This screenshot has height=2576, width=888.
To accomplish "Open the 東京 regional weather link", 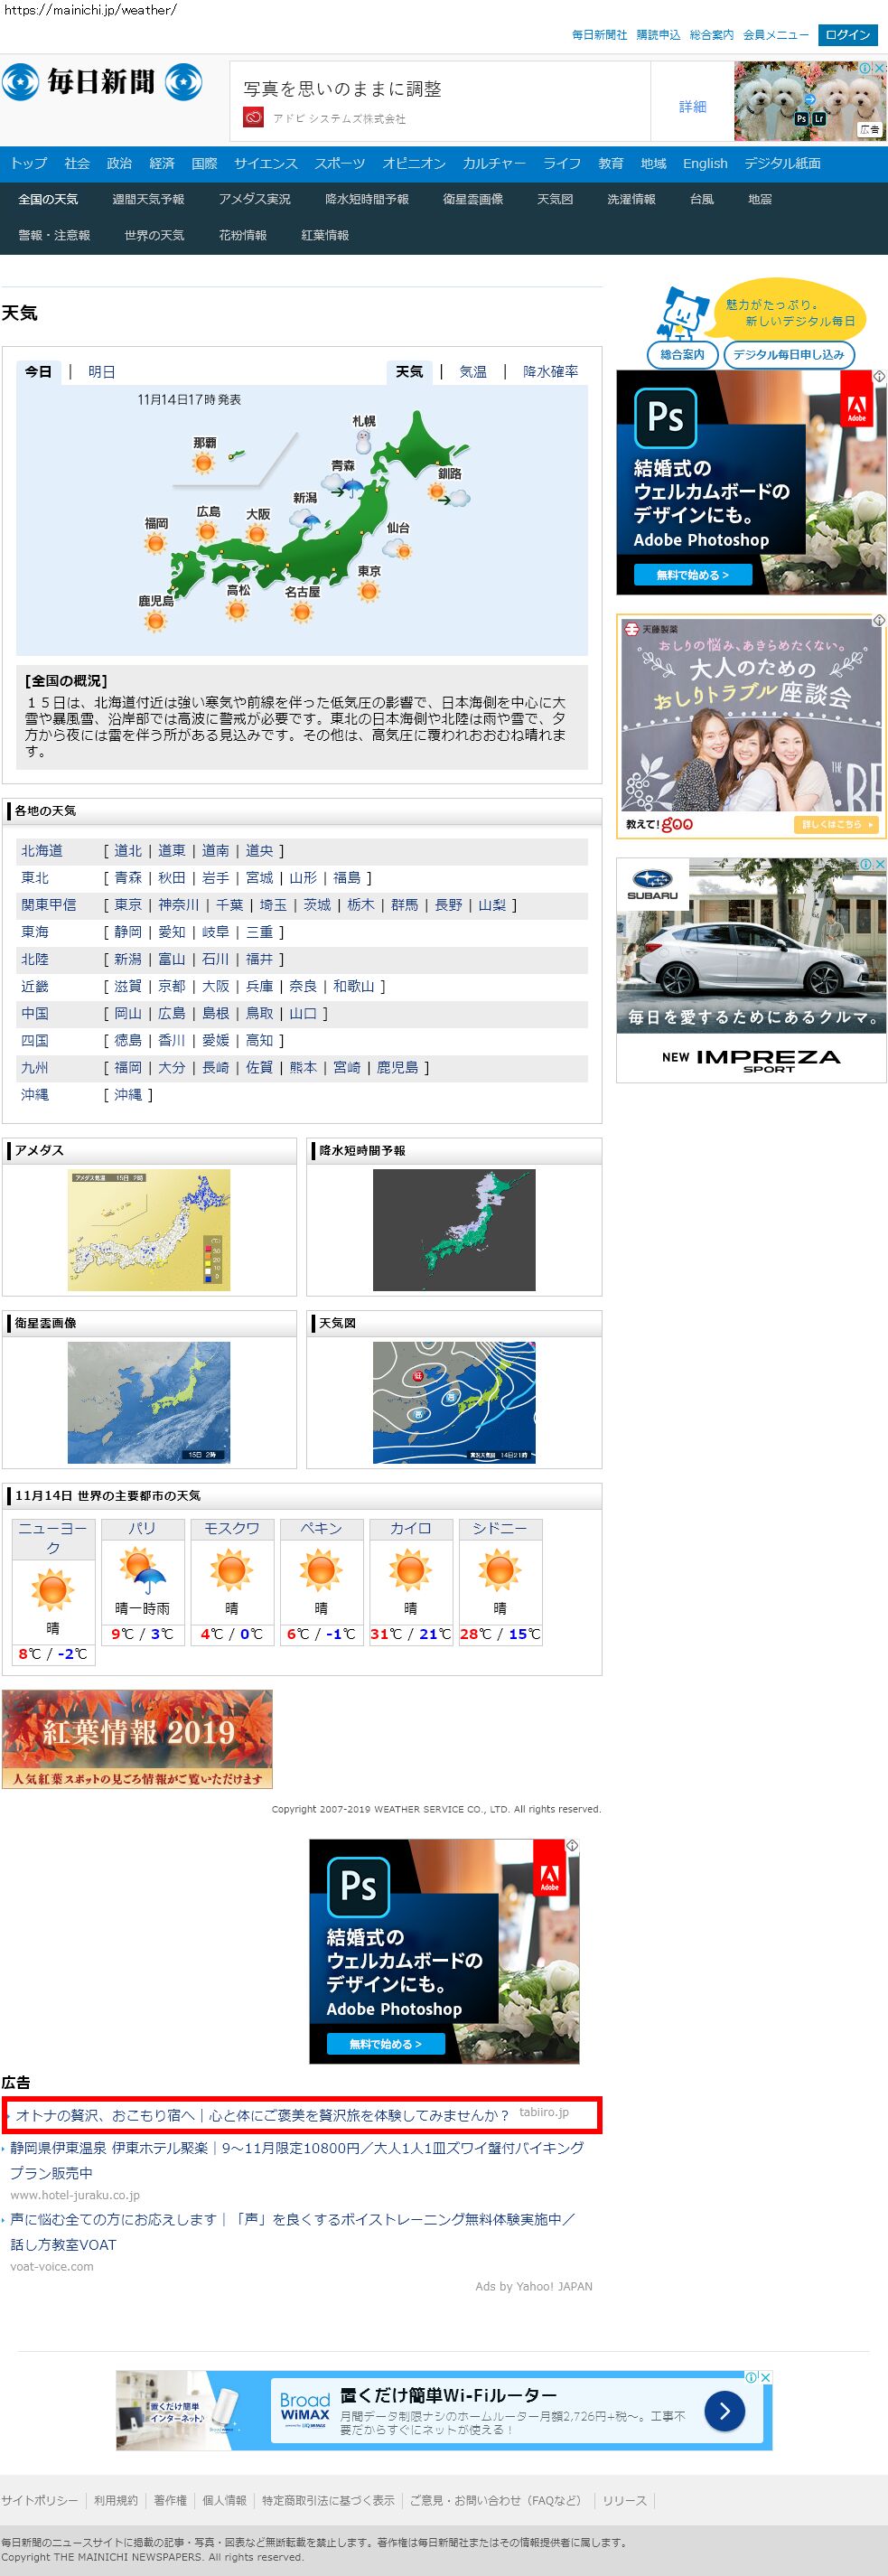I will 128,905.
